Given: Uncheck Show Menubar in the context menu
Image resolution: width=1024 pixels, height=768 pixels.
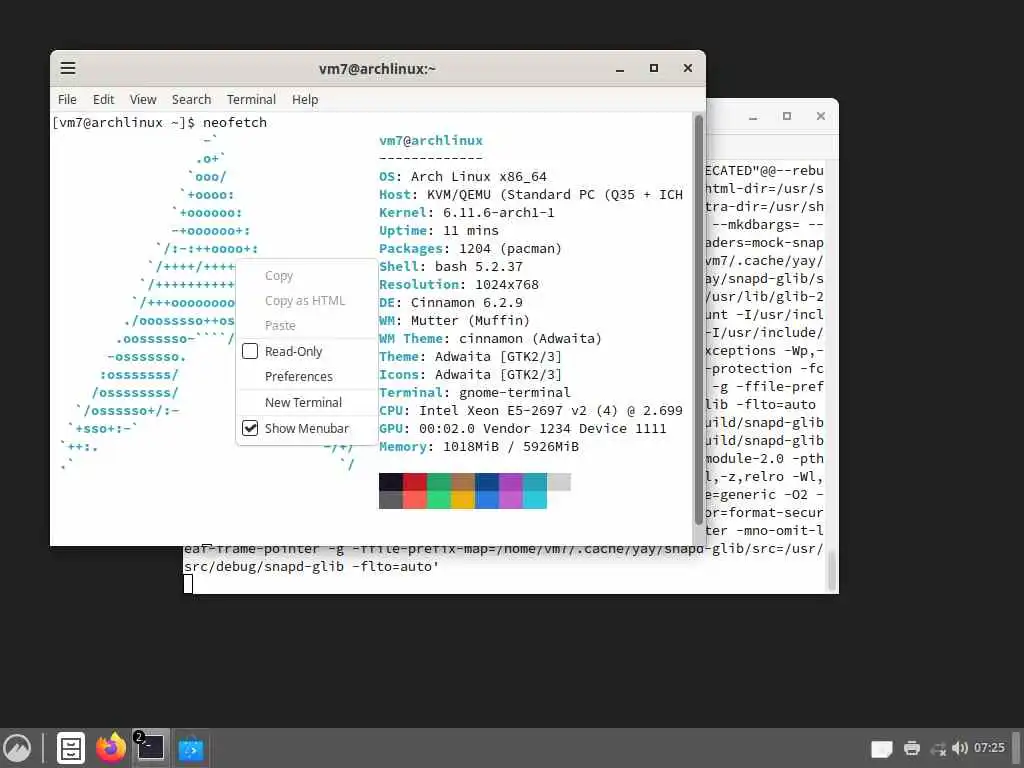Looking at the screenshot, I should pos(250,428).
